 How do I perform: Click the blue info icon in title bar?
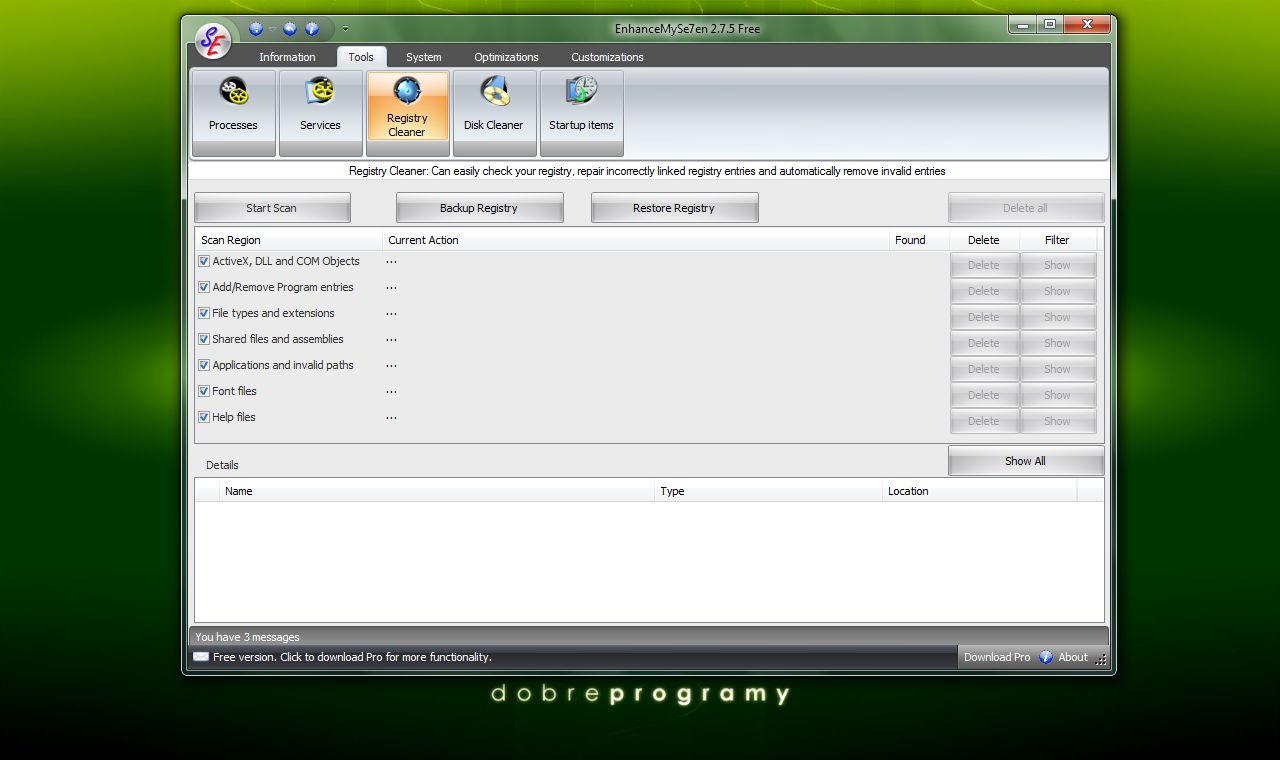pos(312,29)
